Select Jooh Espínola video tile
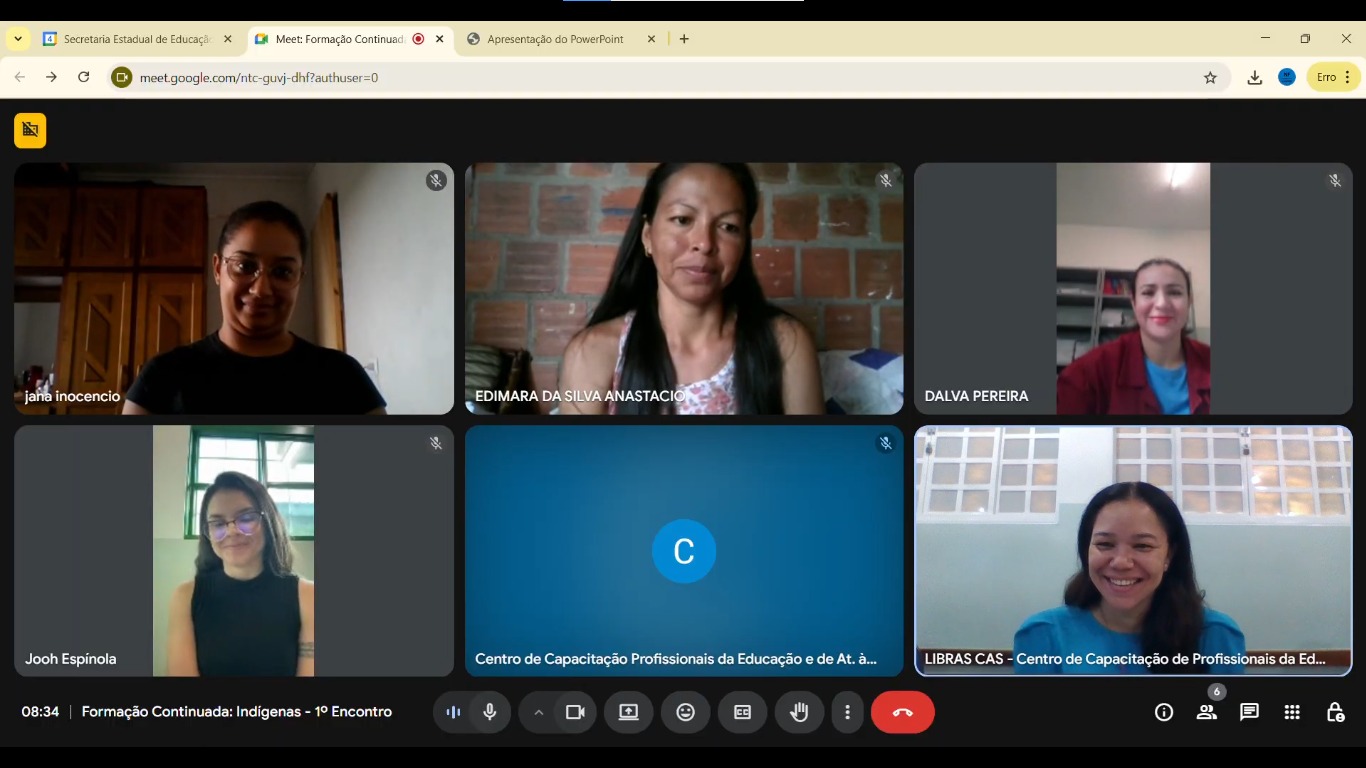This screenshot has height=768, width=1366. [234, 551]
